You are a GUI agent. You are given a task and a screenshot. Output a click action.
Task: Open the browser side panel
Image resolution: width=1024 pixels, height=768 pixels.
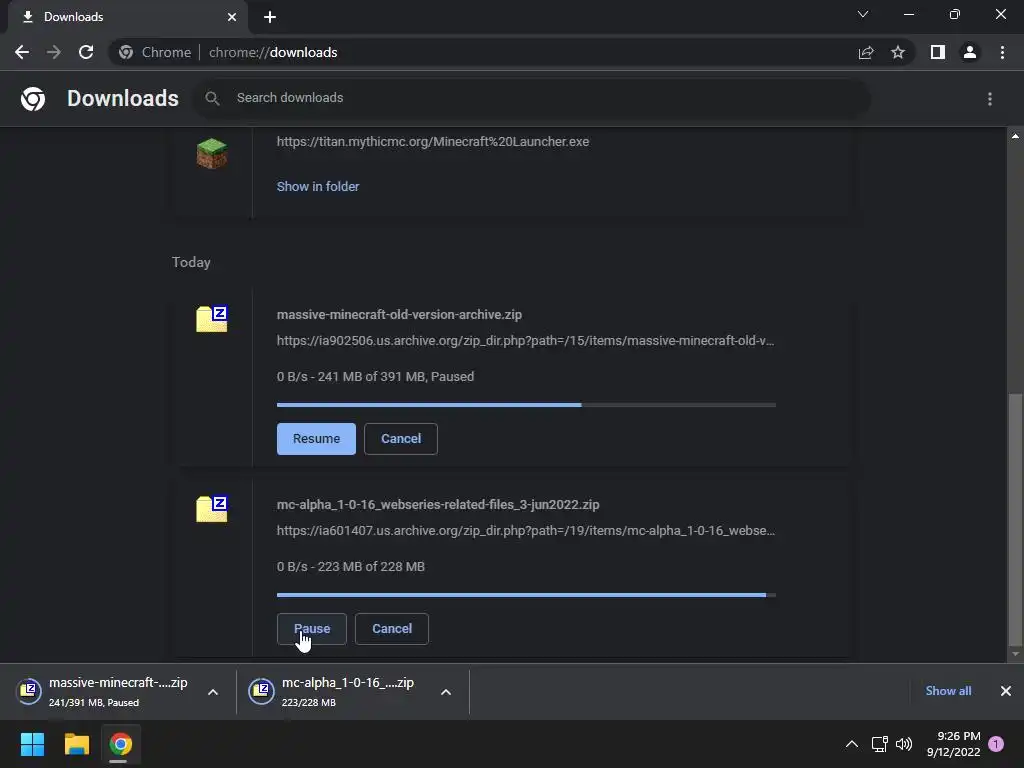(938, 52)
